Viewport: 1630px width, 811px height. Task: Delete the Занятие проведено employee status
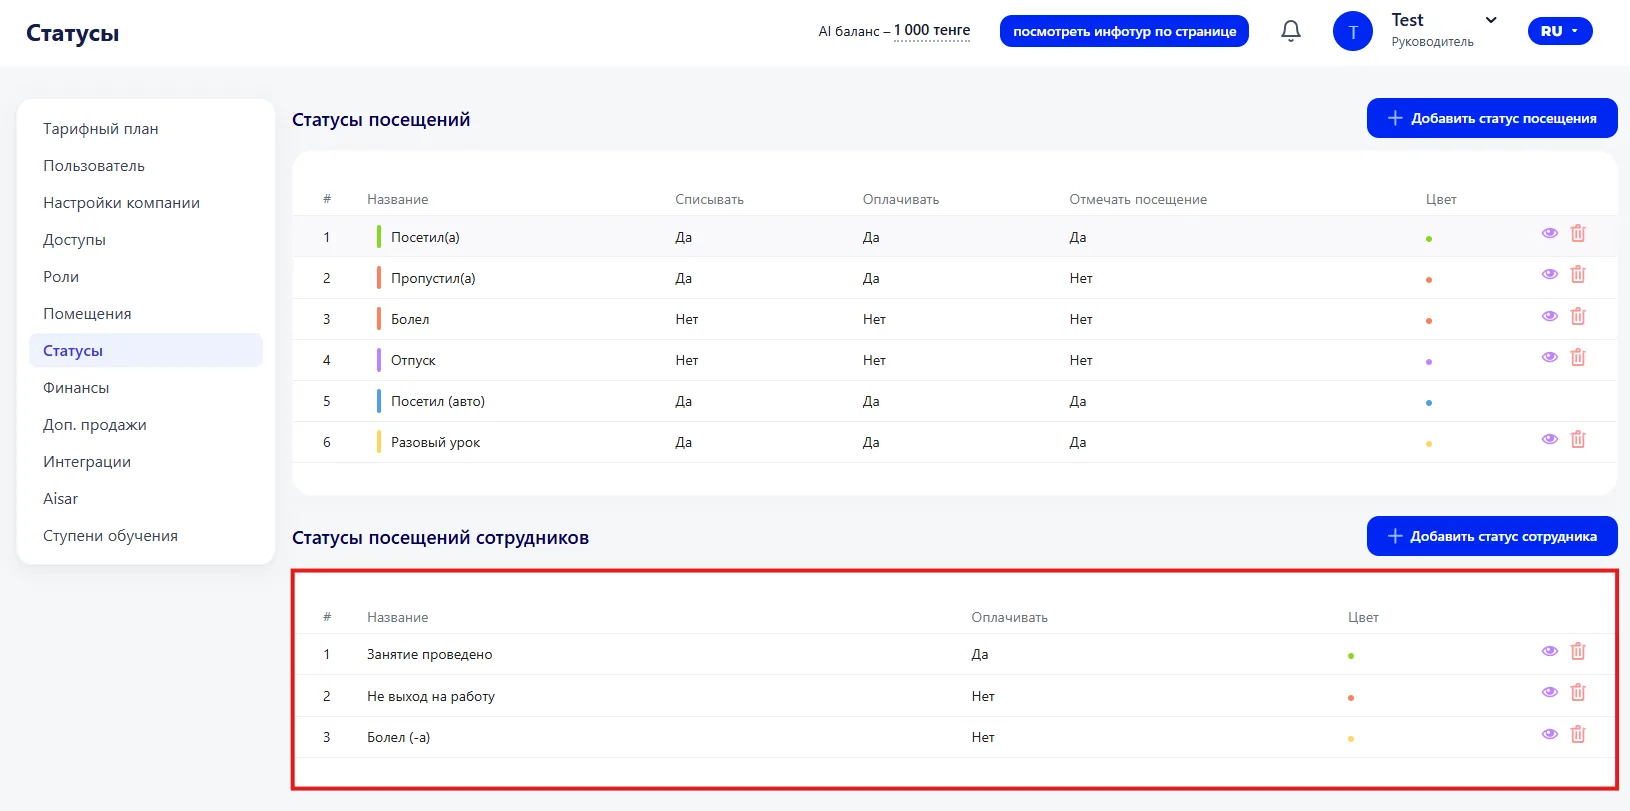1578,651
